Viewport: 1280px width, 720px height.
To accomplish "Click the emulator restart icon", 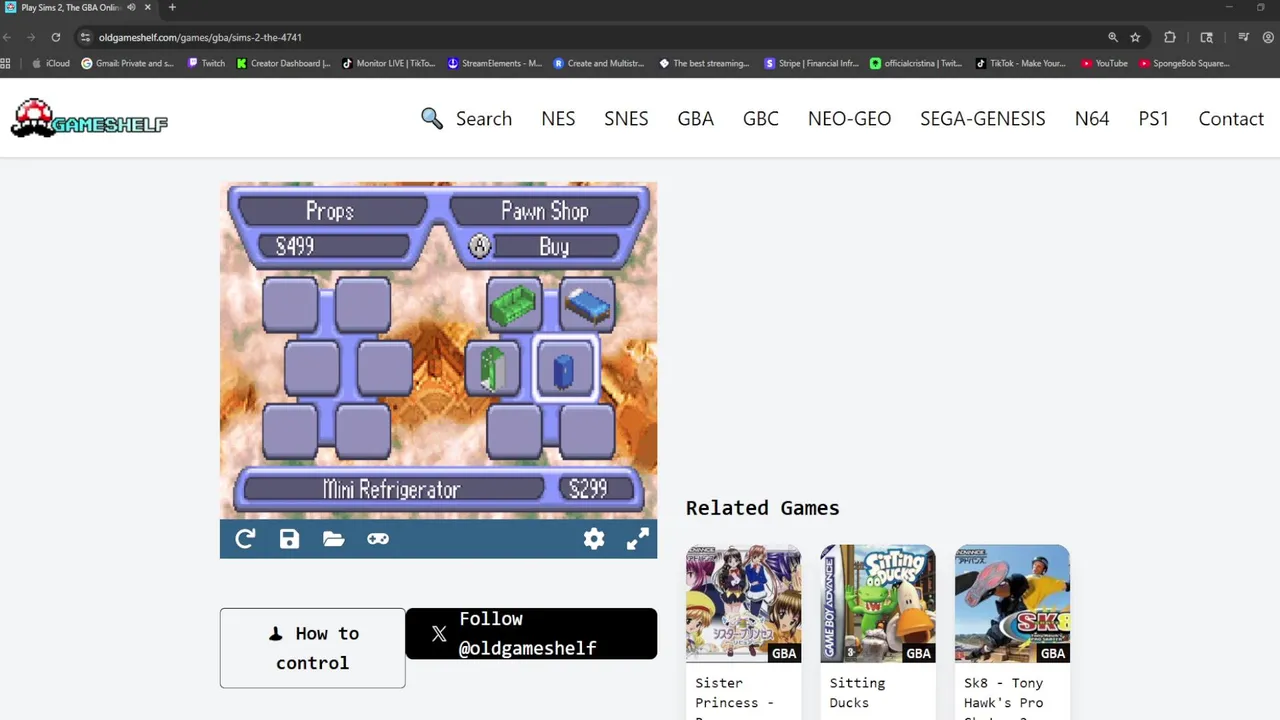I will (245, 539).
